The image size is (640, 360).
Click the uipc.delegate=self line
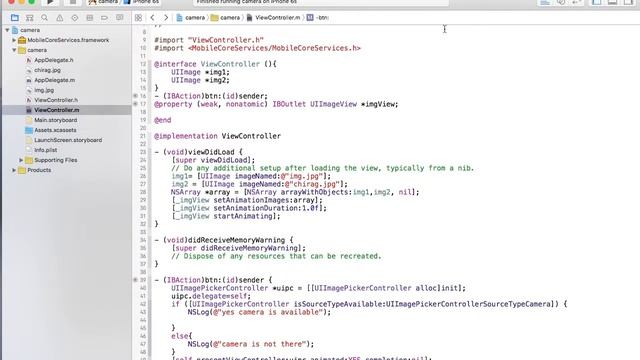point(211,296)
